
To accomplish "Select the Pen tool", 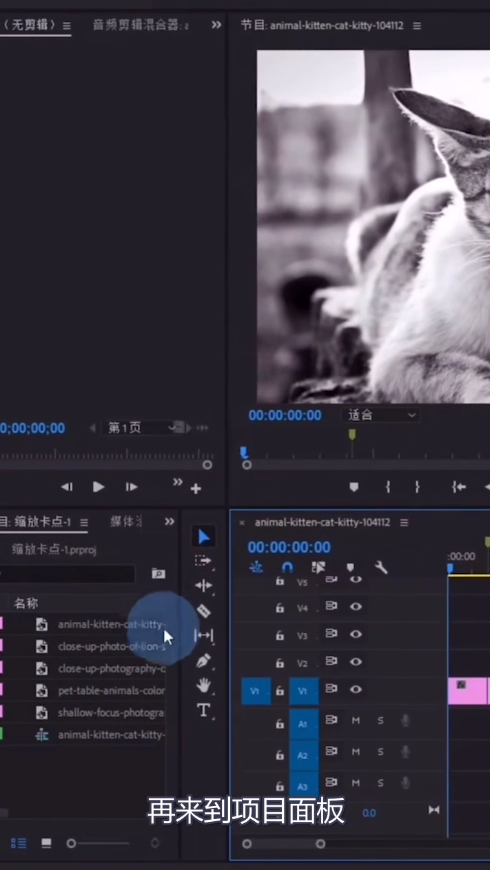I will coord(203,661).
